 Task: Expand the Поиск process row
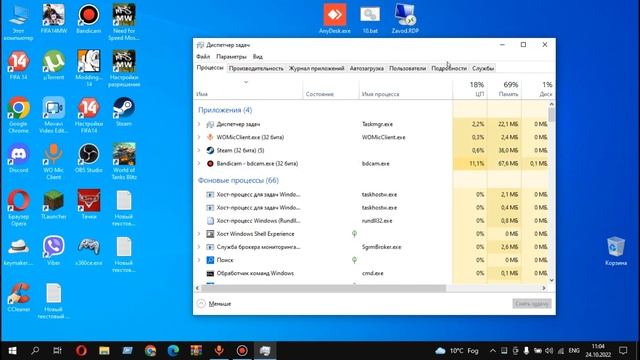coord(199,260)
